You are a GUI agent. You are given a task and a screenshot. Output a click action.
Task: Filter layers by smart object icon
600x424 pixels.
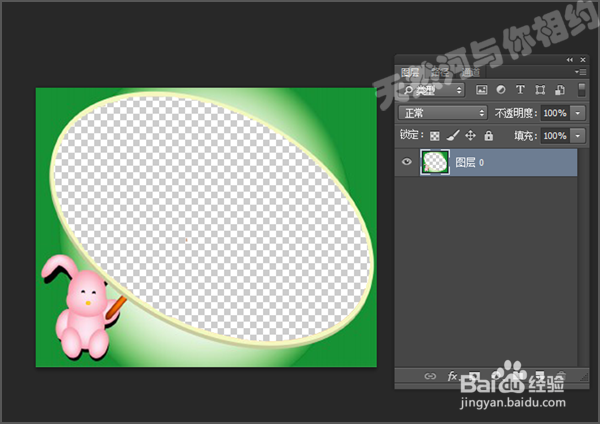click(x=560, y=90)
